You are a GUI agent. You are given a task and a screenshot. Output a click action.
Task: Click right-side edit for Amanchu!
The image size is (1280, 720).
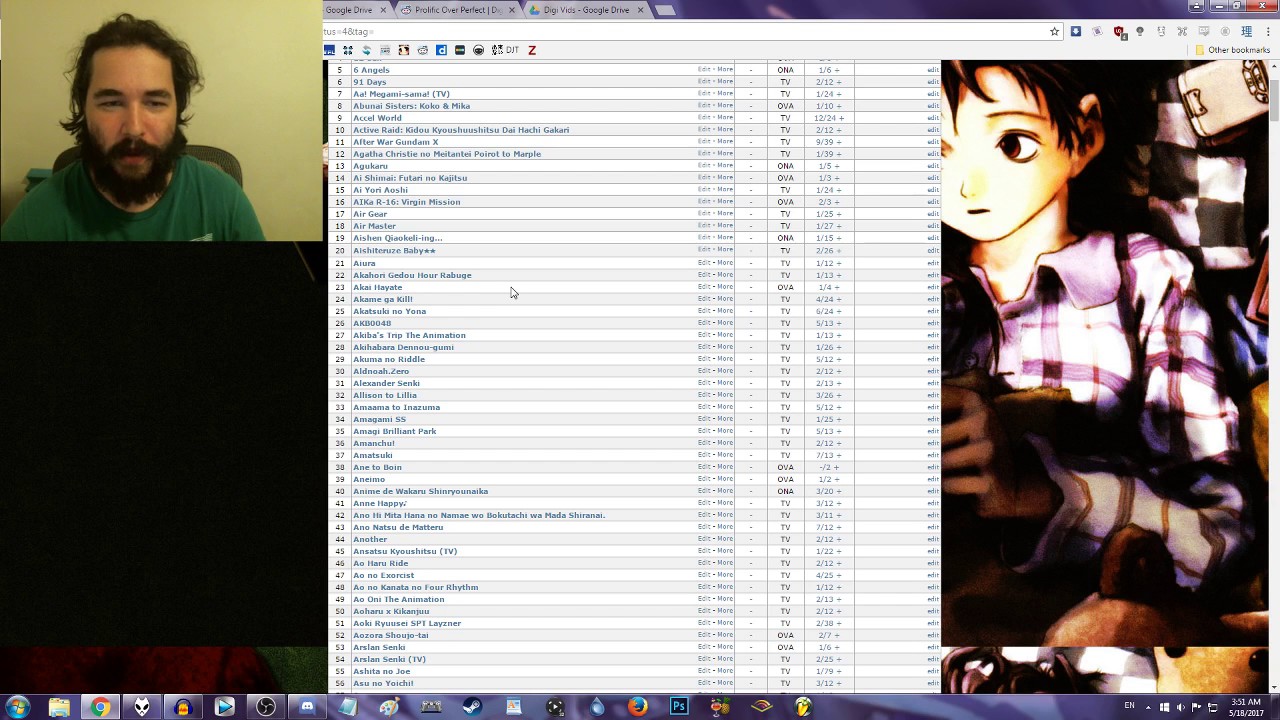coord(933,443)
